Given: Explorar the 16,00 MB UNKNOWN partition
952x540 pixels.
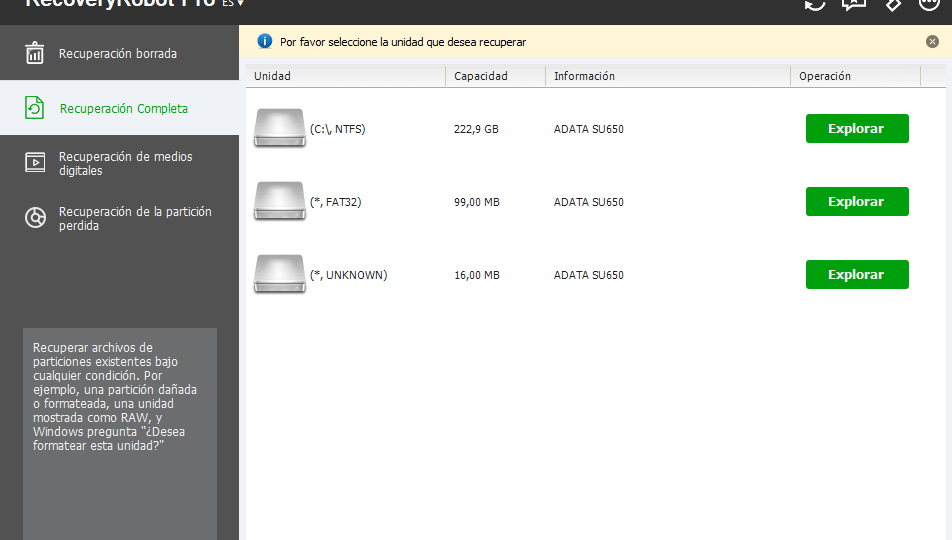Looking at the screenshot, I should (857, 274).
